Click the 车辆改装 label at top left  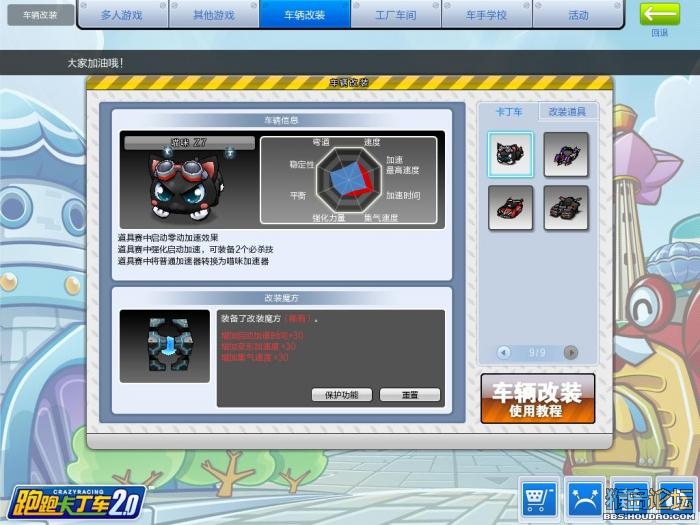click(x=40, y=15)
